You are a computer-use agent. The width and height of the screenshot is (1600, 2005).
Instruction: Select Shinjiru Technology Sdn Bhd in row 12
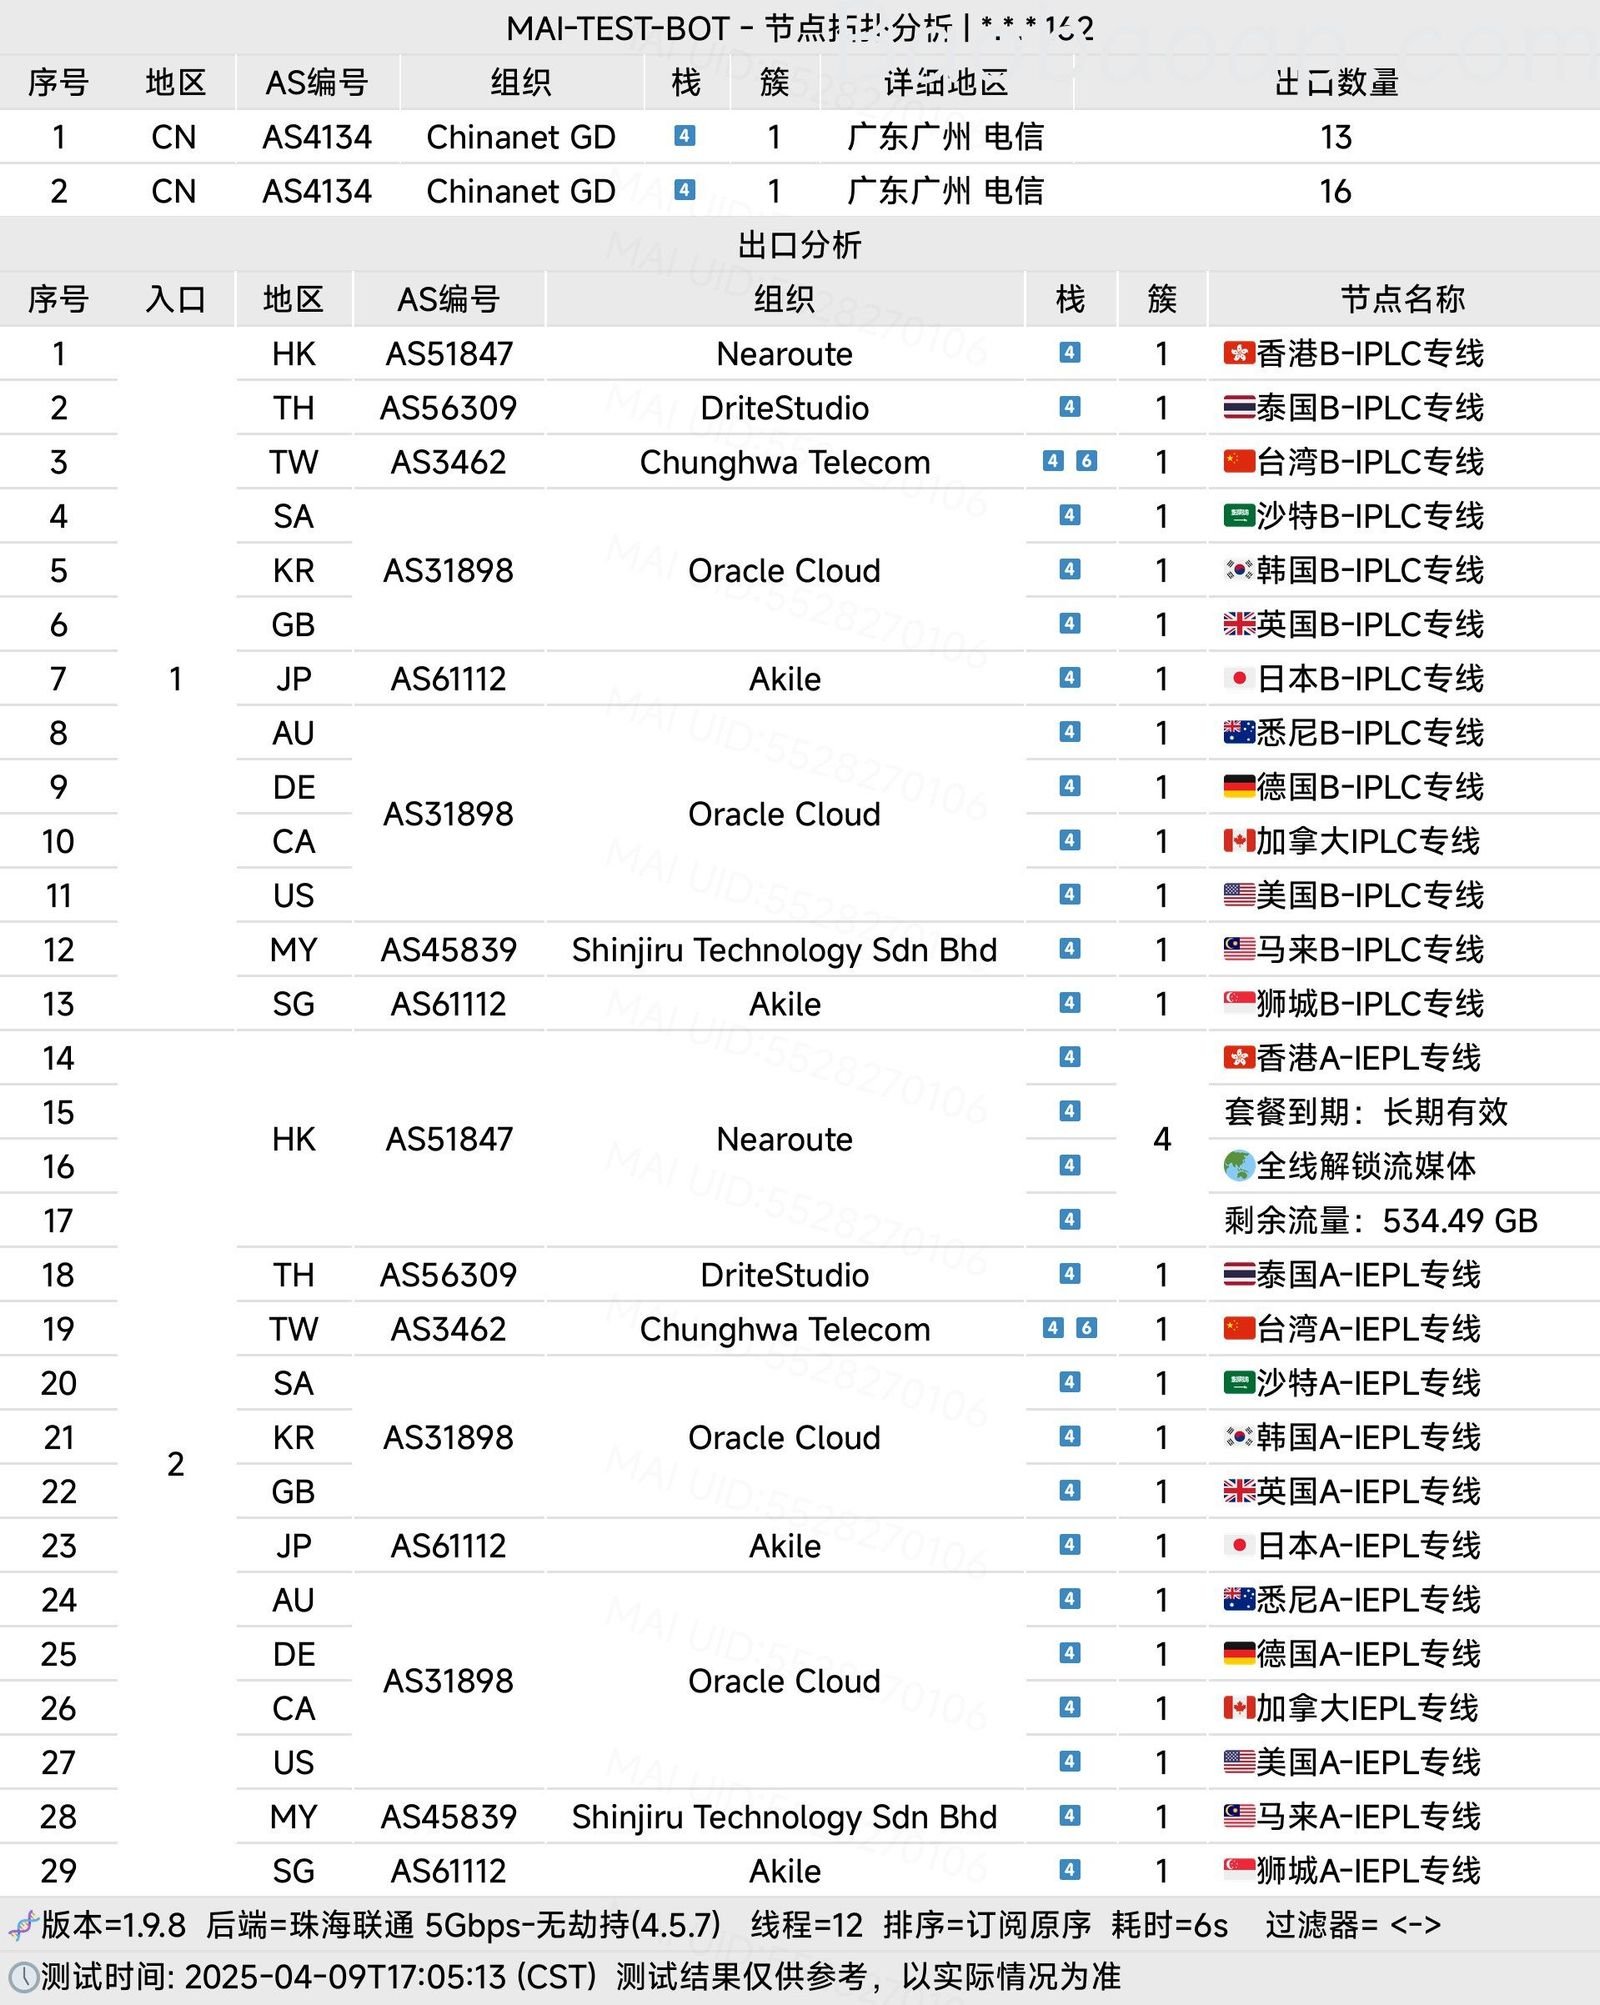point(784,950)
